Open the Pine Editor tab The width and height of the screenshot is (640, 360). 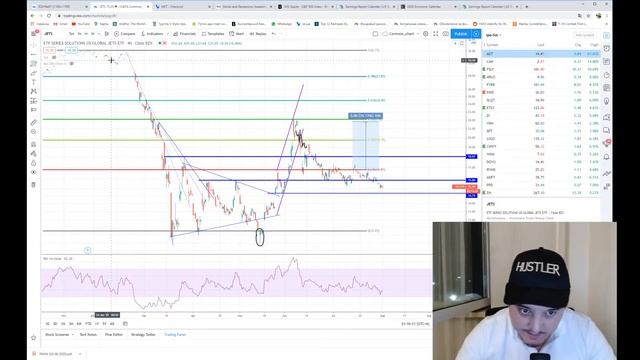(114, 334)
